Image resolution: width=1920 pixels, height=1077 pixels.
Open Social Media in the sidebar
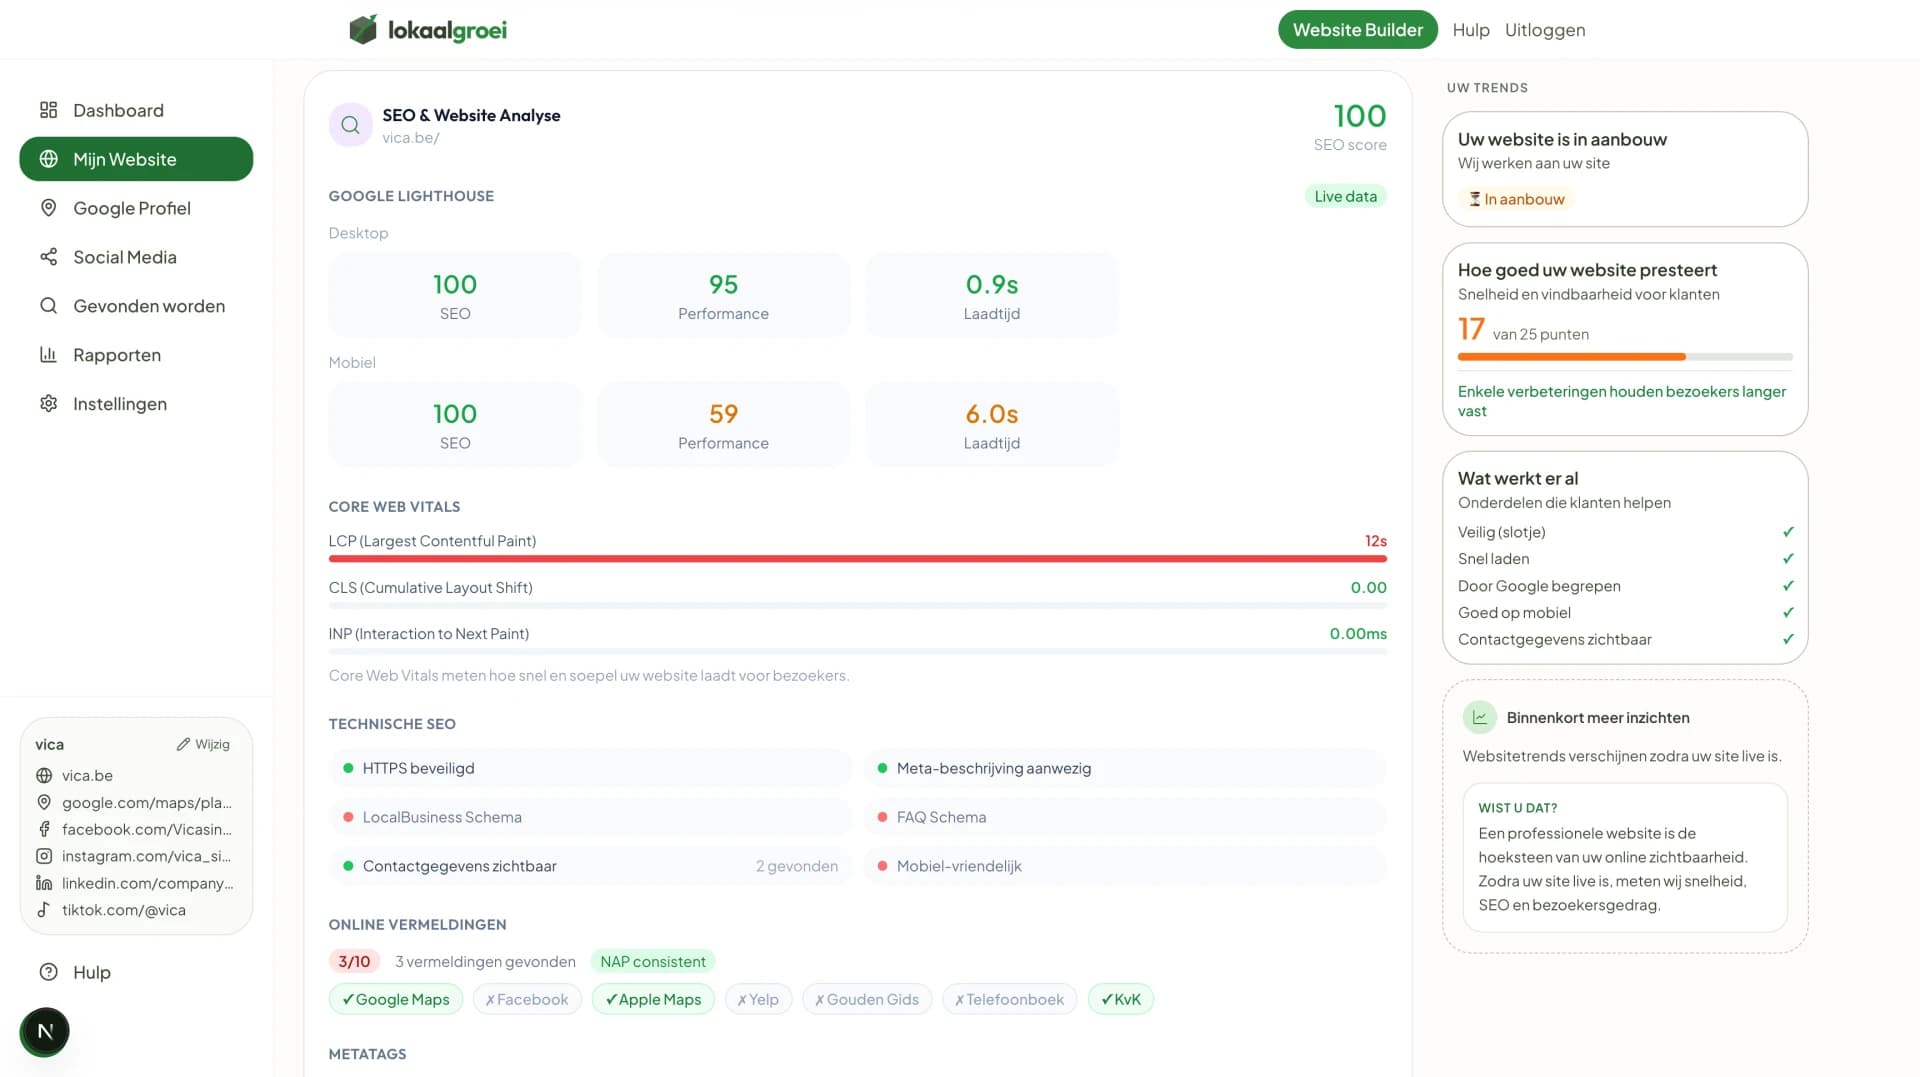pos(136,257)
